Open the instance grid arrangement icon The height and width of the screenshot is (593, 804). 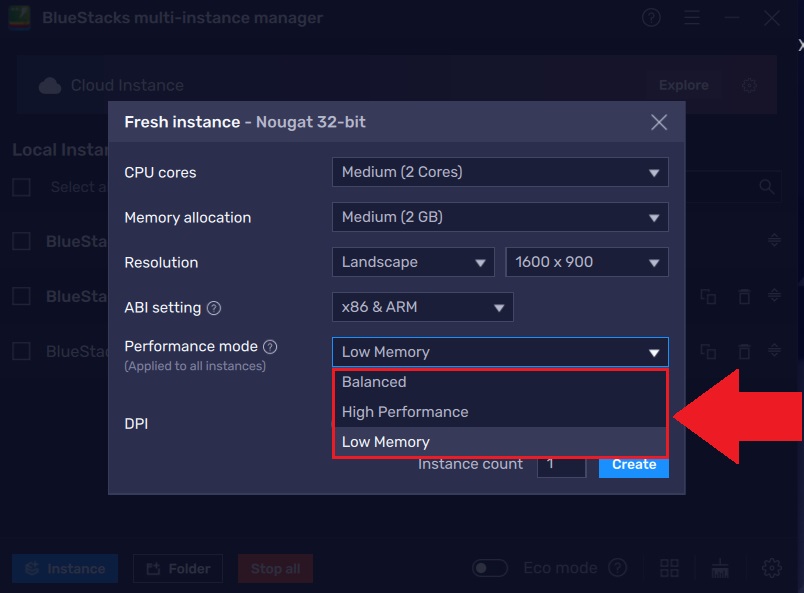(669, 567)
